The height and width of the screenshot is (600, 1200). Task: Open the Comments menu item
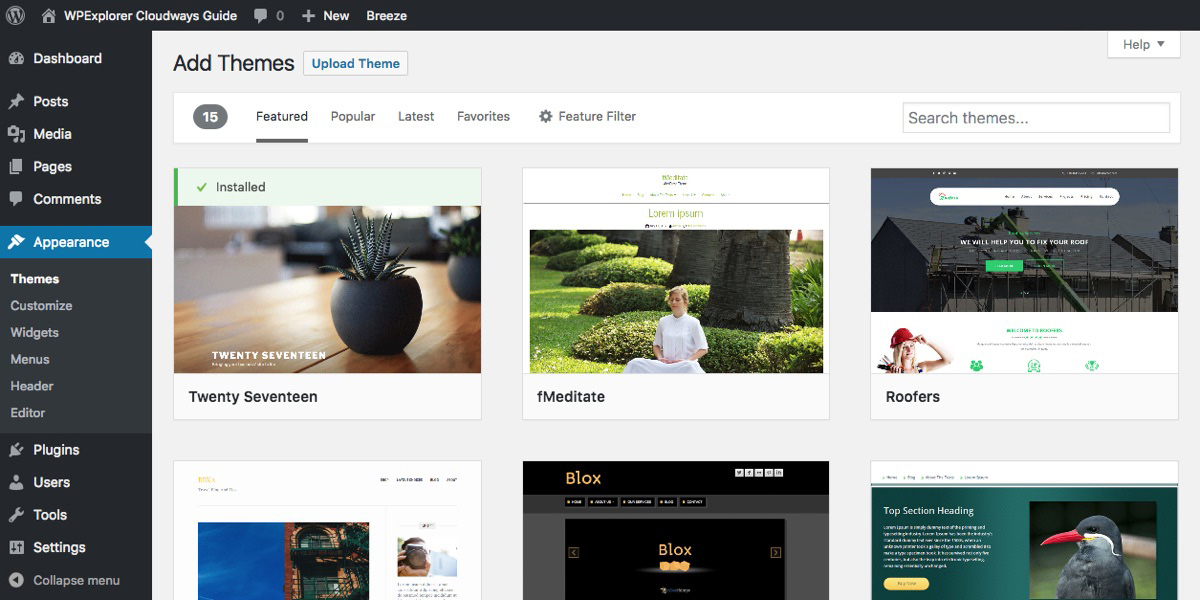[67, 199]
